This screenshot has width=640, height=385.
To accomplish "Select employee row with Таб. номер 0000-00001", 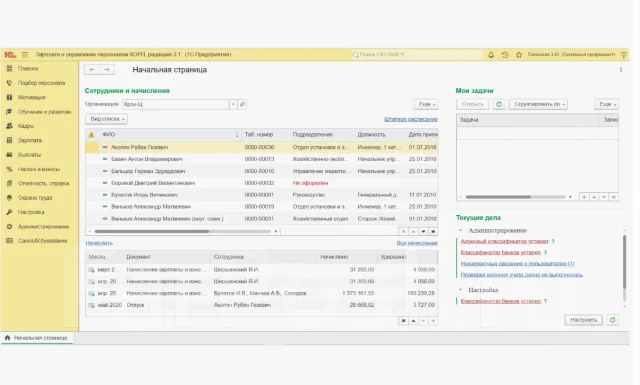I will [262, 195].
